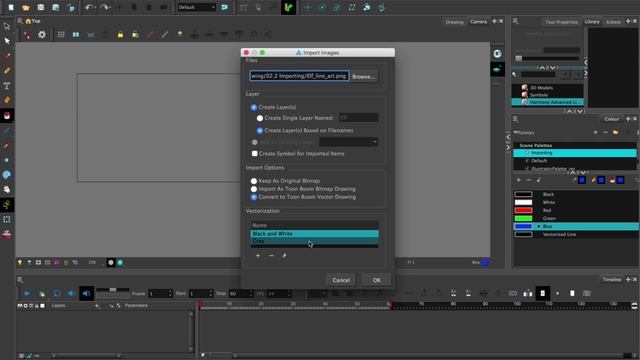Click the Open Scene folder icon

click(x=26, y=7)
